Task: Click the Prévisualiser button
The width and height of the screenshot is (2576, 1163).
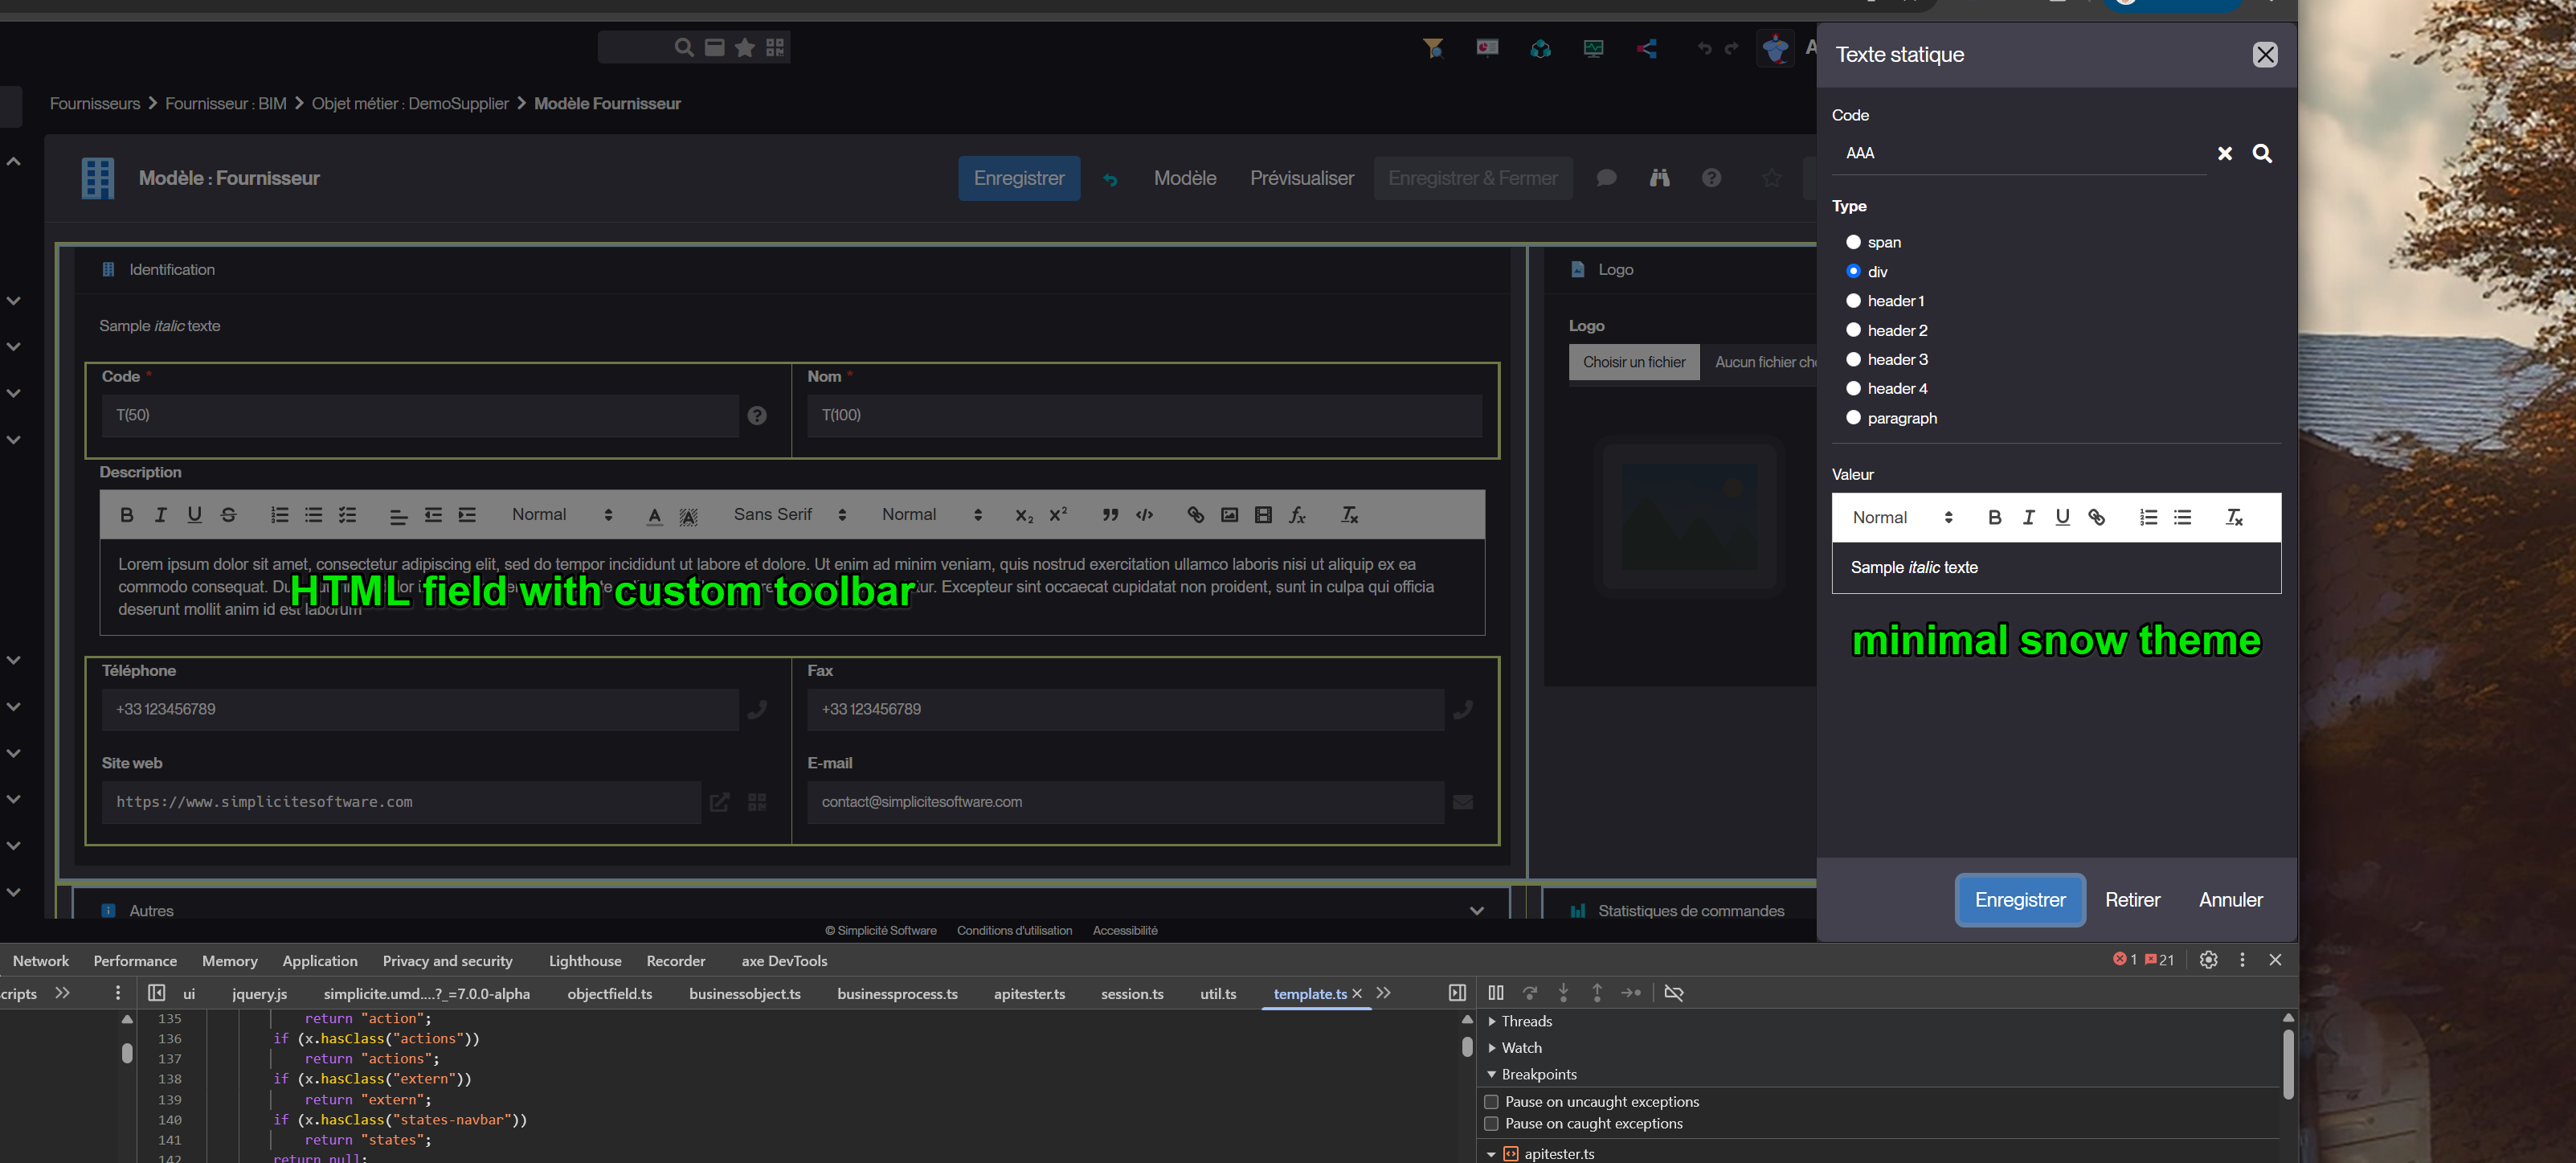Action: click(1301, 178)
